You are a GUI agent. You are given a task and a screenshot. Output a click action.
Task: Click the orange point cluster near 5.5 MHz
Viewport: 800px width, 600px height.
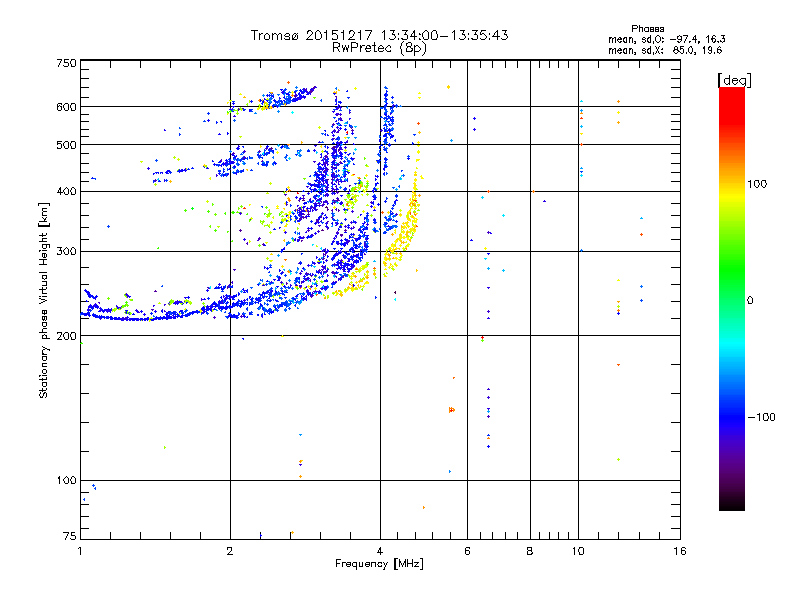tap(452, 410)
